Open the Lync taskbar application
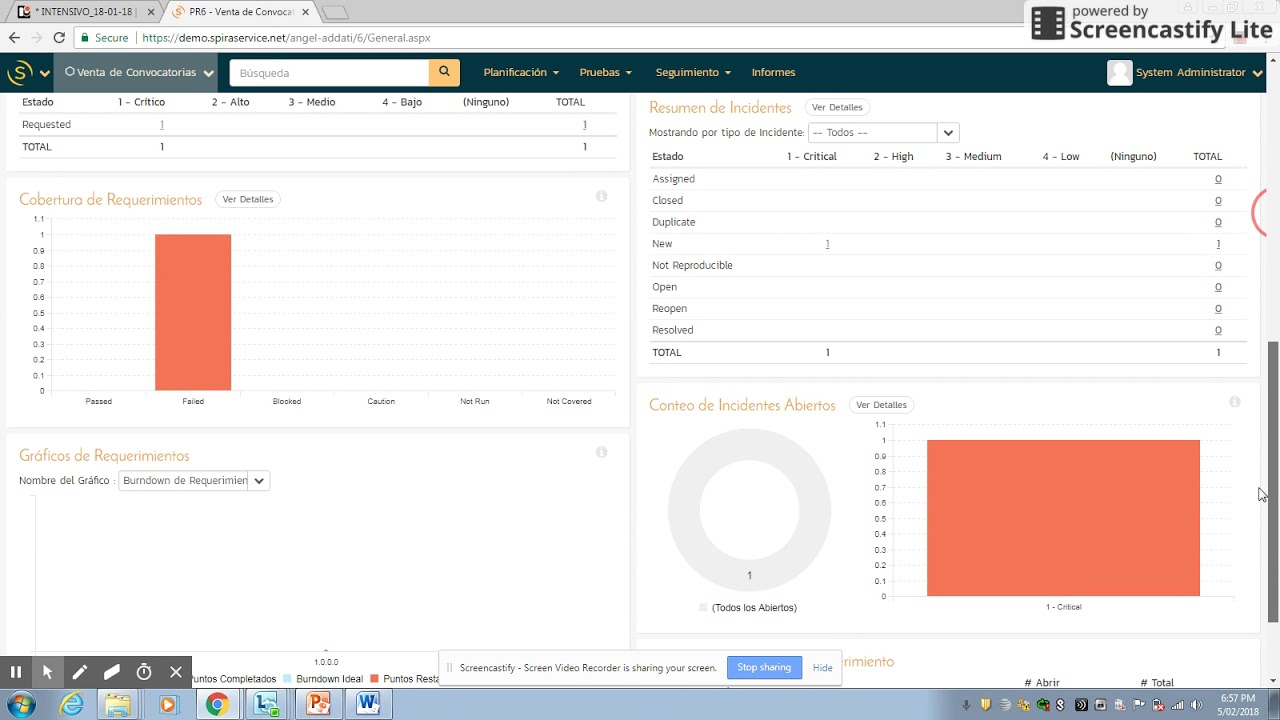1280x720 pixels. point(267,705)
